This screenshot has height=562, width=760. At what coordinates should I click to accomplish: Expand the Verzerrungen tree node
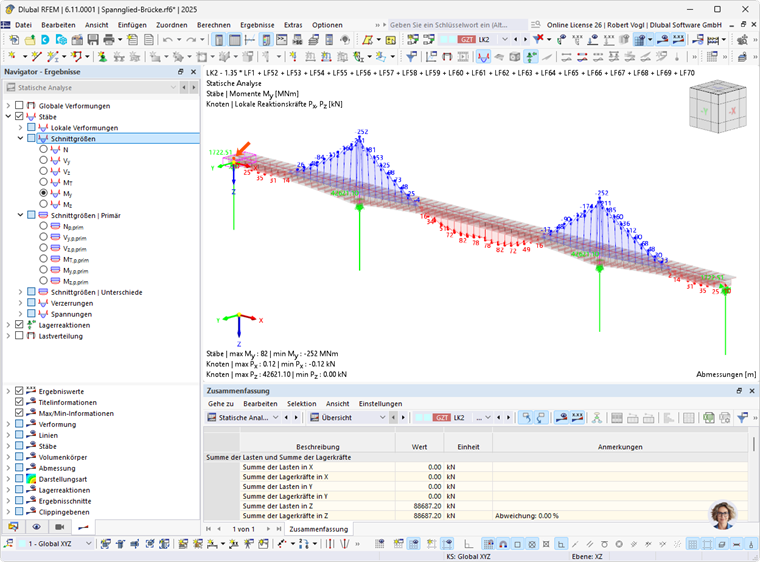pos(20,303)
